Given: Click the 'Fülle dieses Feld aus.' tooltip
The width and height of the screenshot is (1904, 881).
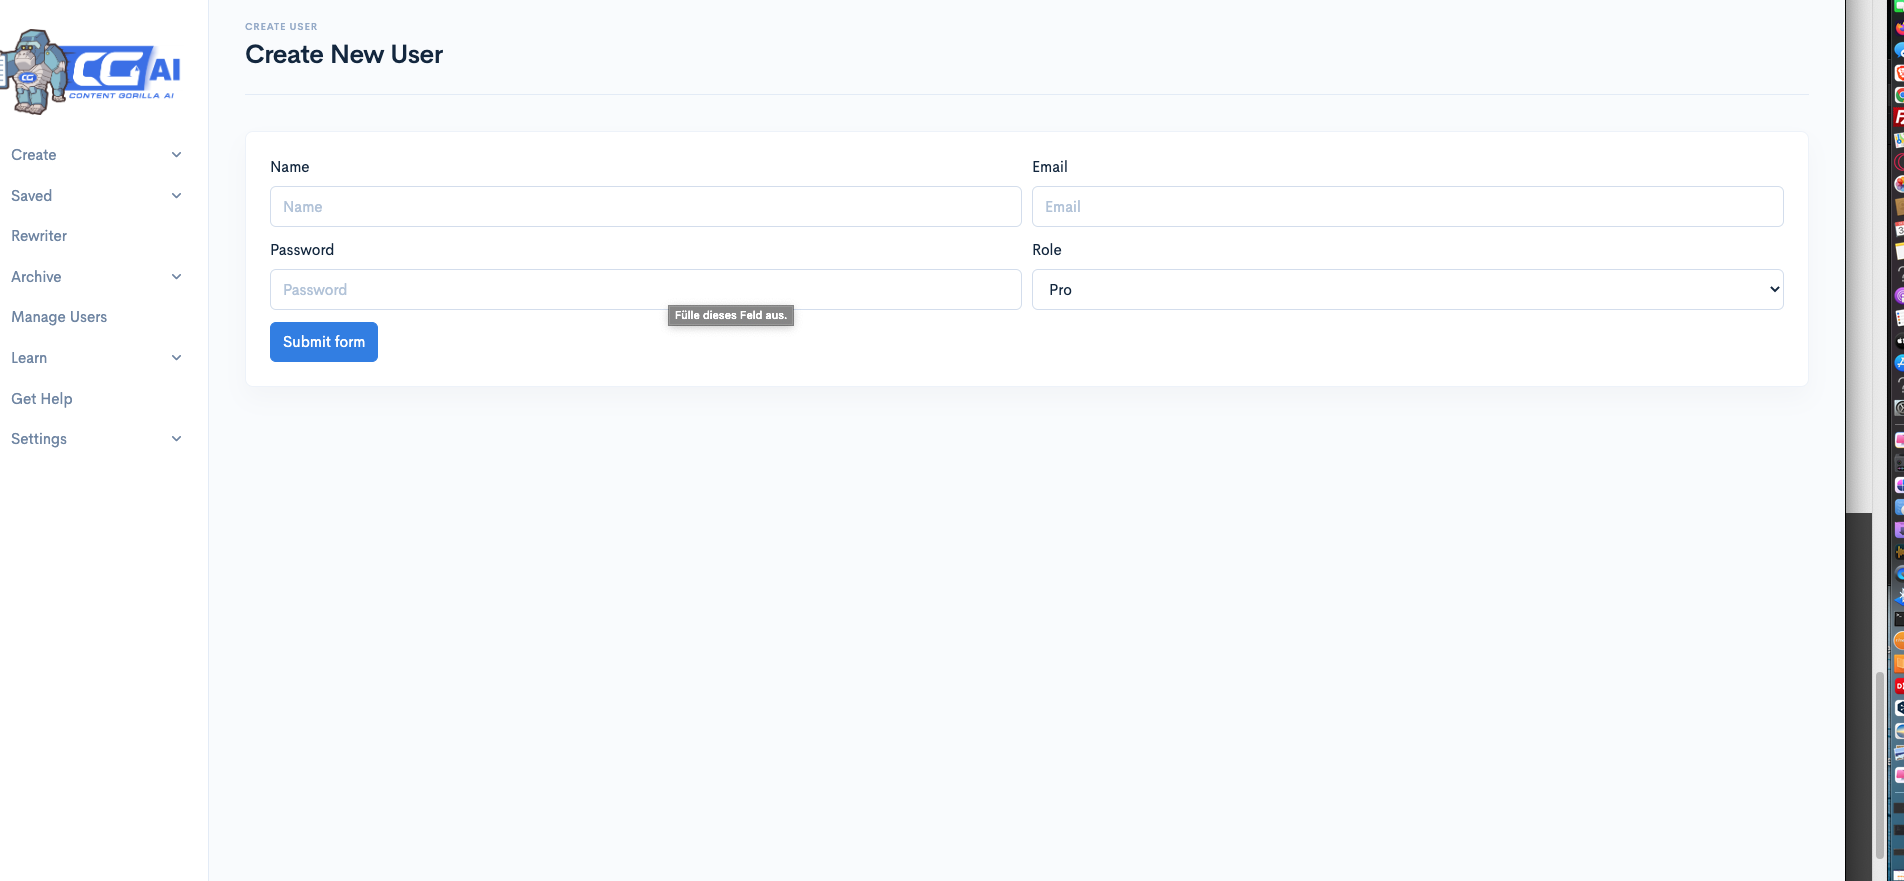Looking at the screenshot, I should tap(731, 316).
